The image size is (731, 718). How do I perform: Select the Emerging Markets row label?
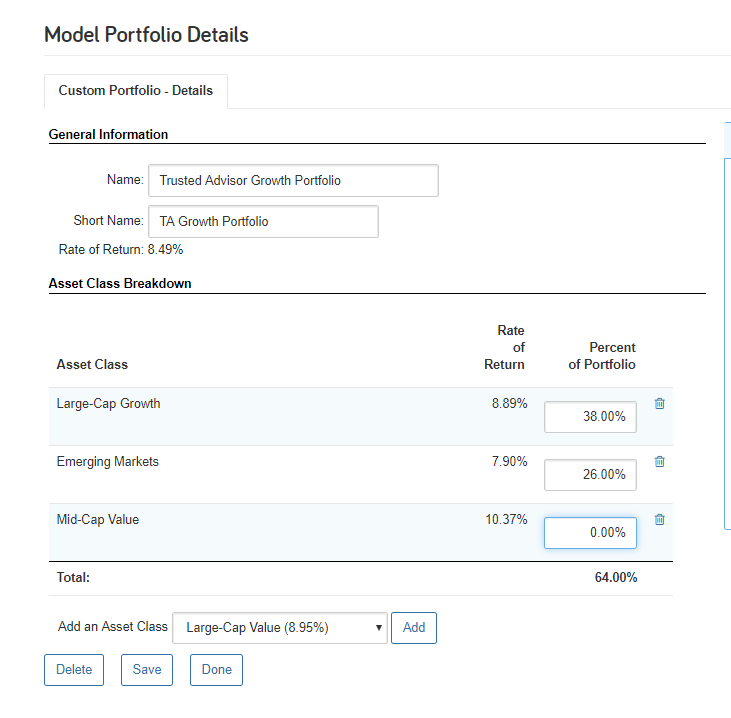pyautogui.click(x=108, y=462)
